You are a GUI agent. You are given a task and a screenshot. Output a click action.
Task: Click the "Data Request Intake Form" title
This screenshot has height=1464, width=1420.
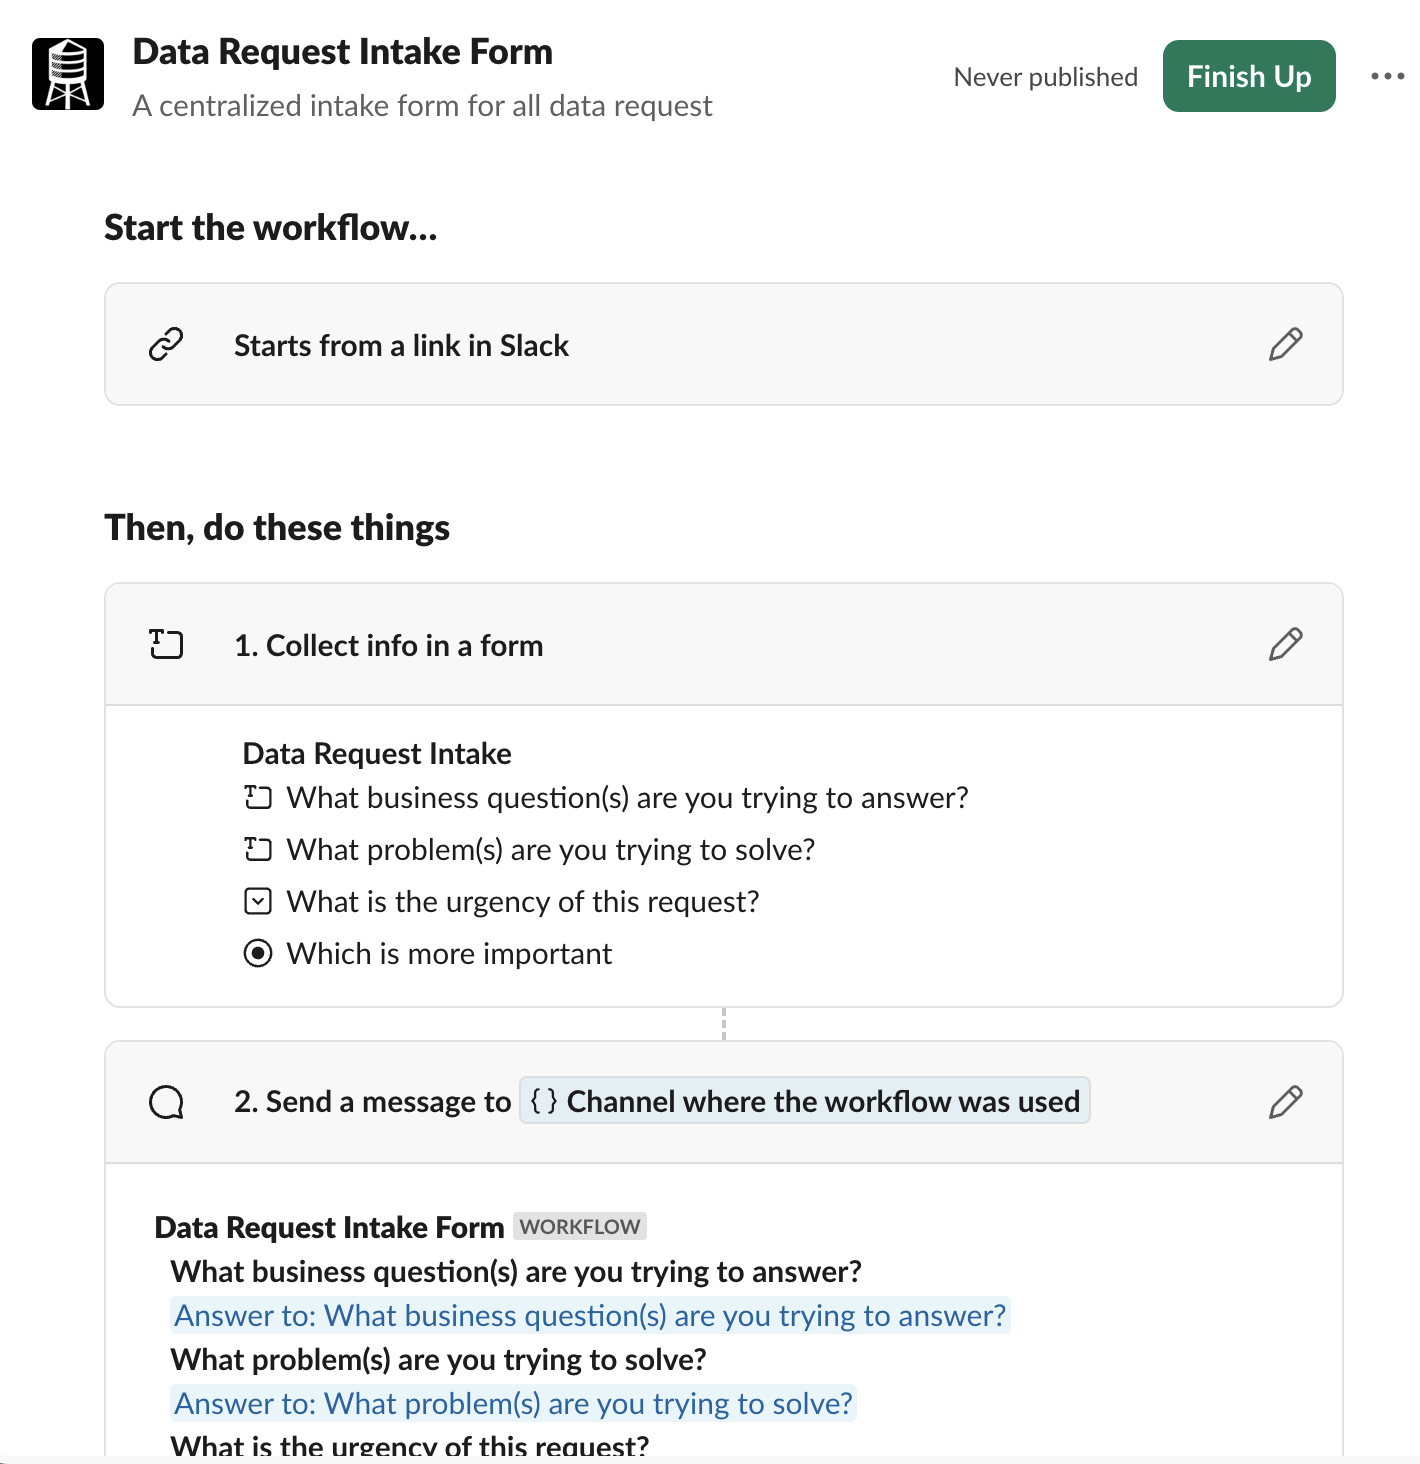[x=342, y=51]
